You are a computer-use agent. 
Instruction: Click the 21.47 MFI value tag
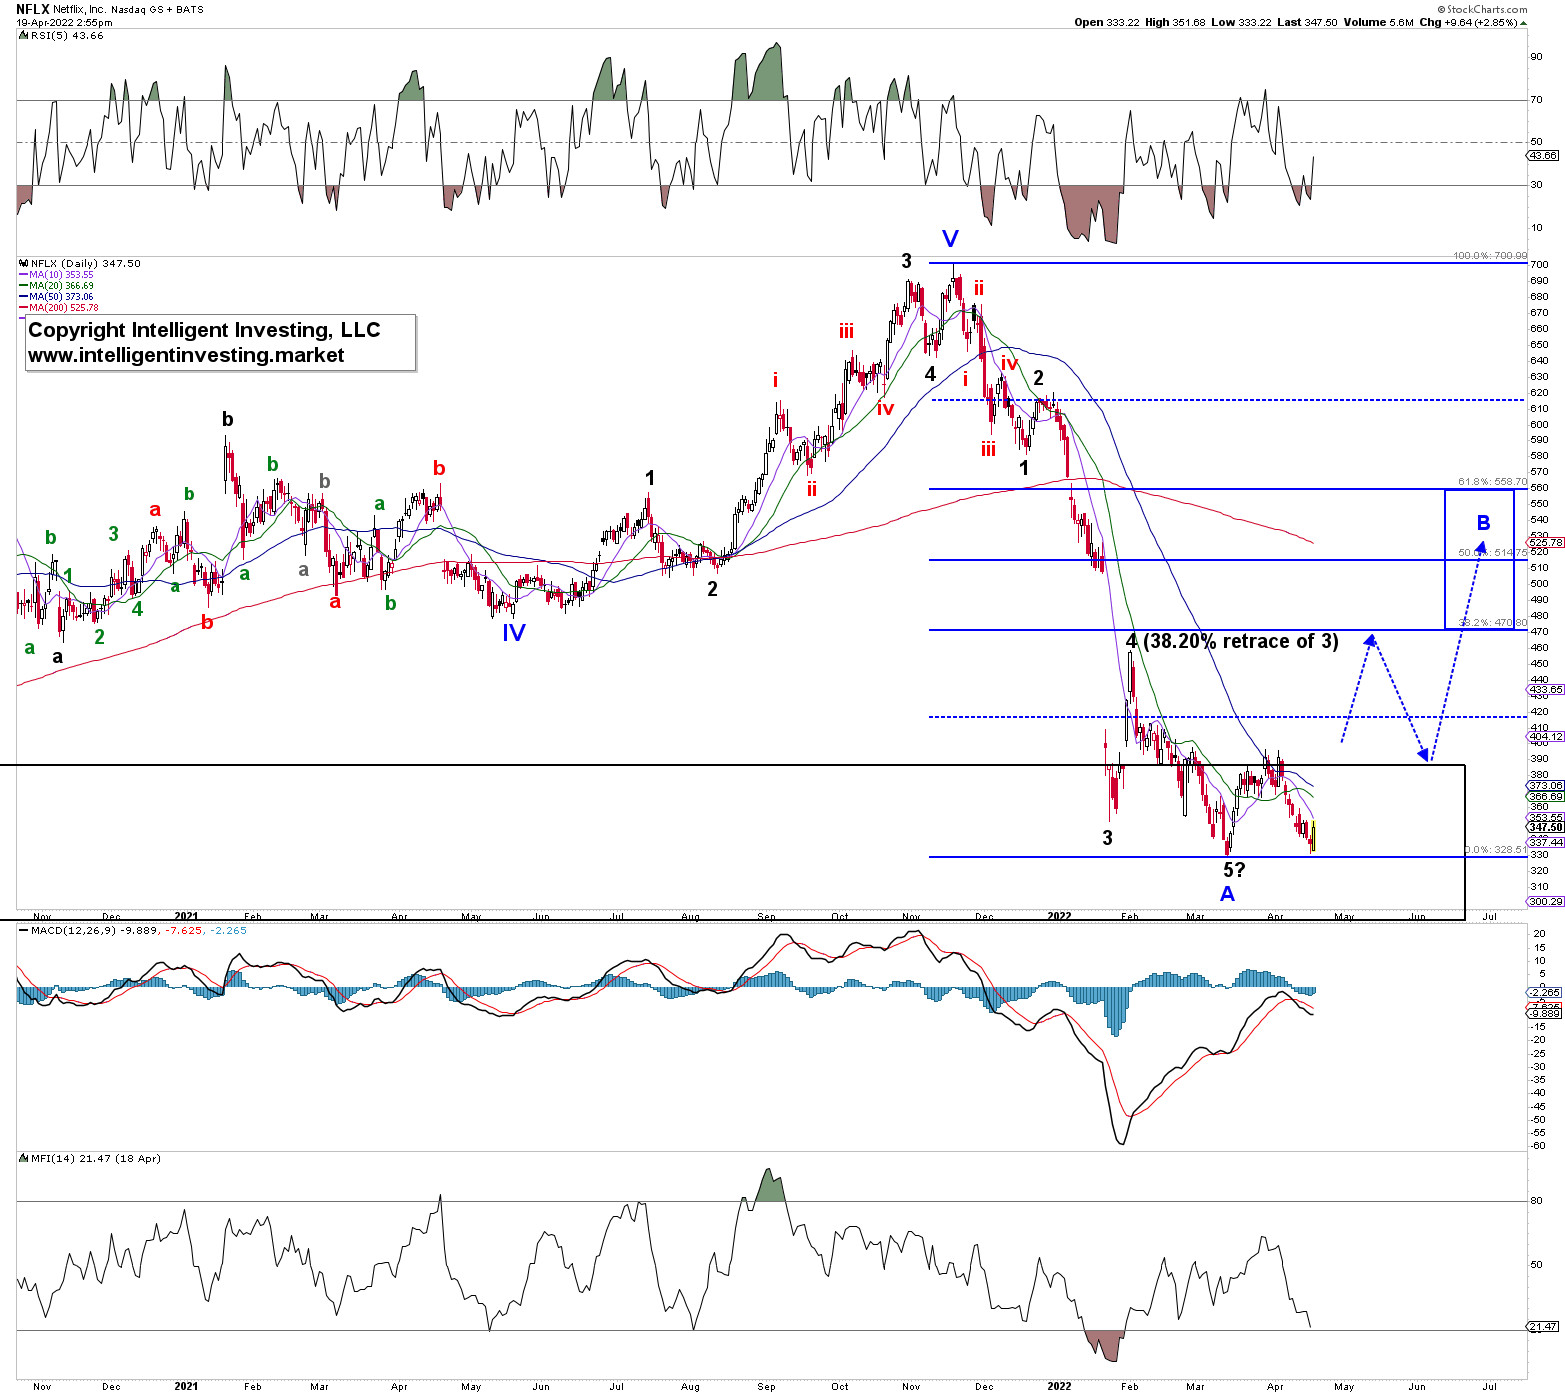tap(1543, 1326)
